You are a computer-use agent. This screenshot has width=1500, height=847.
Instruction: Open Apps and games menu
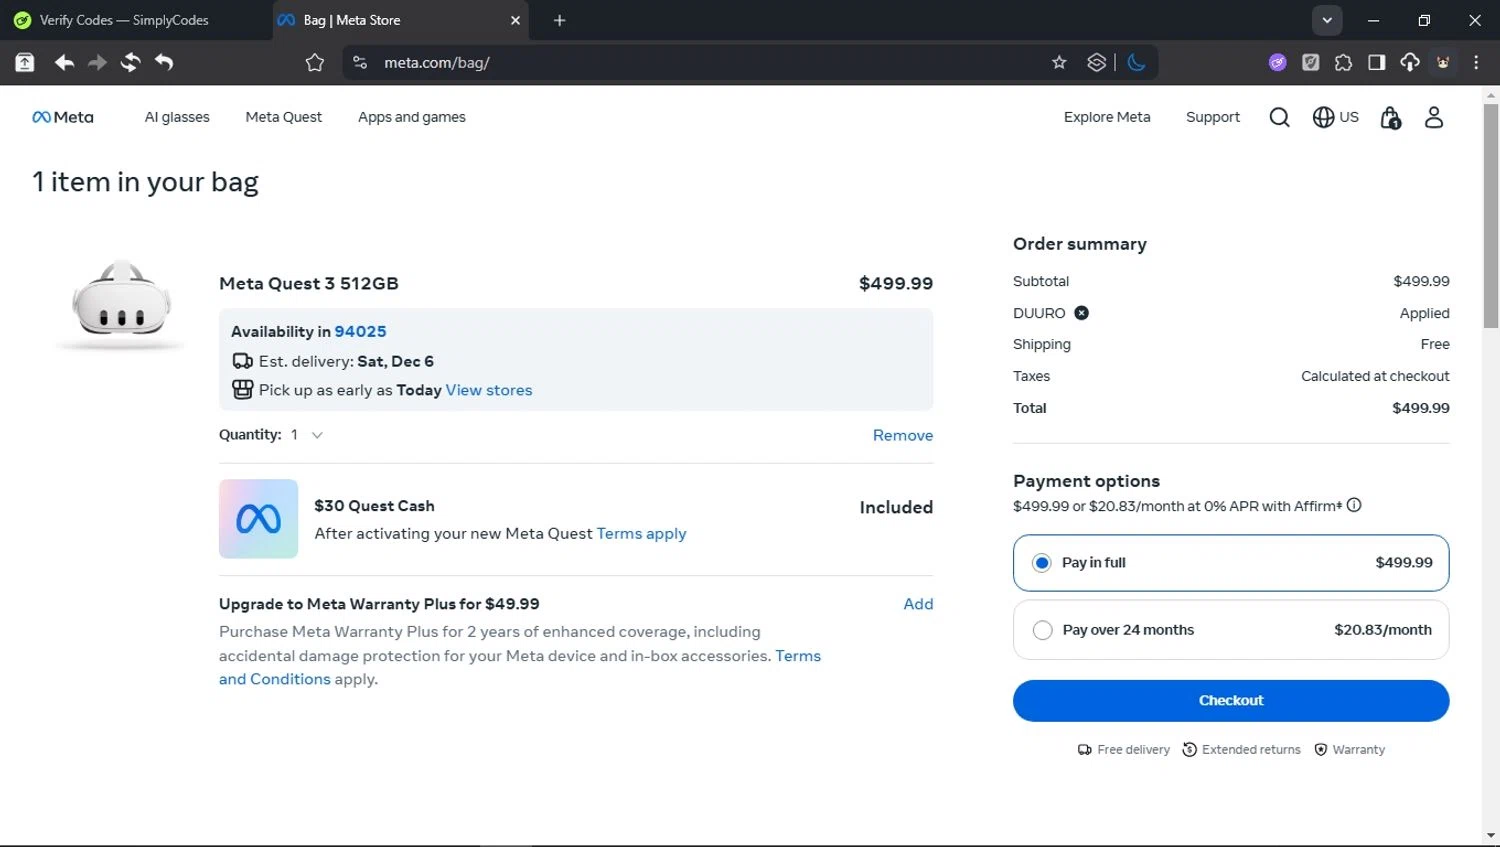(x=412, y=117)
